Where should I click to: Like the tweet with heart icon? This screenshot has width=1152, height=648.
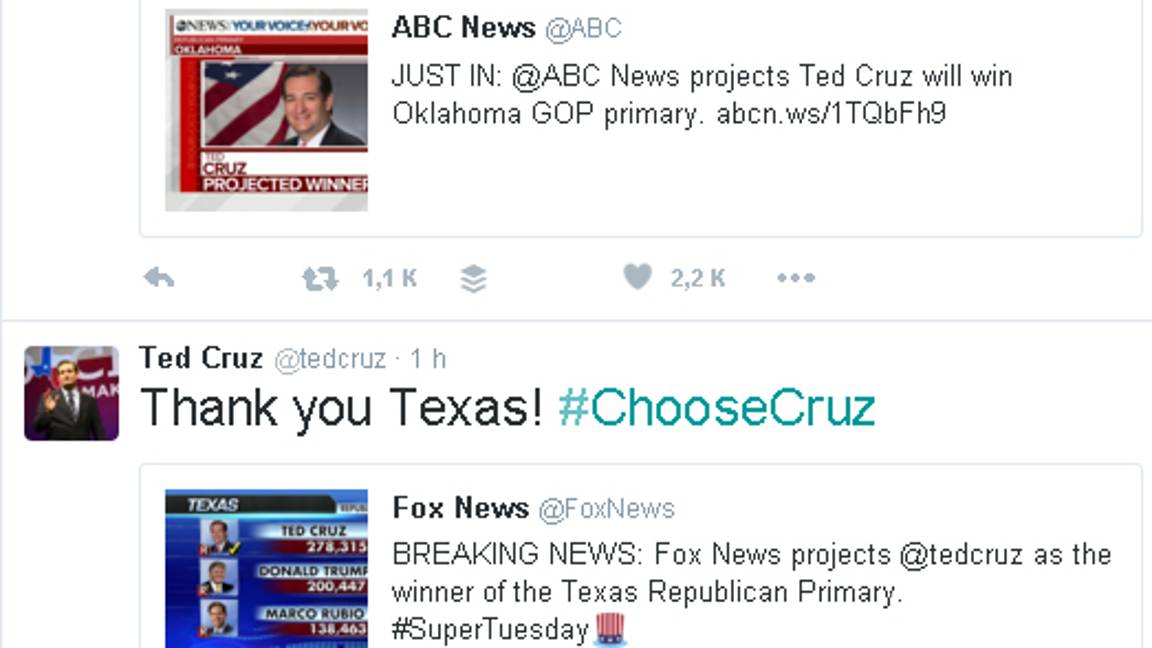tap(637, 277)
